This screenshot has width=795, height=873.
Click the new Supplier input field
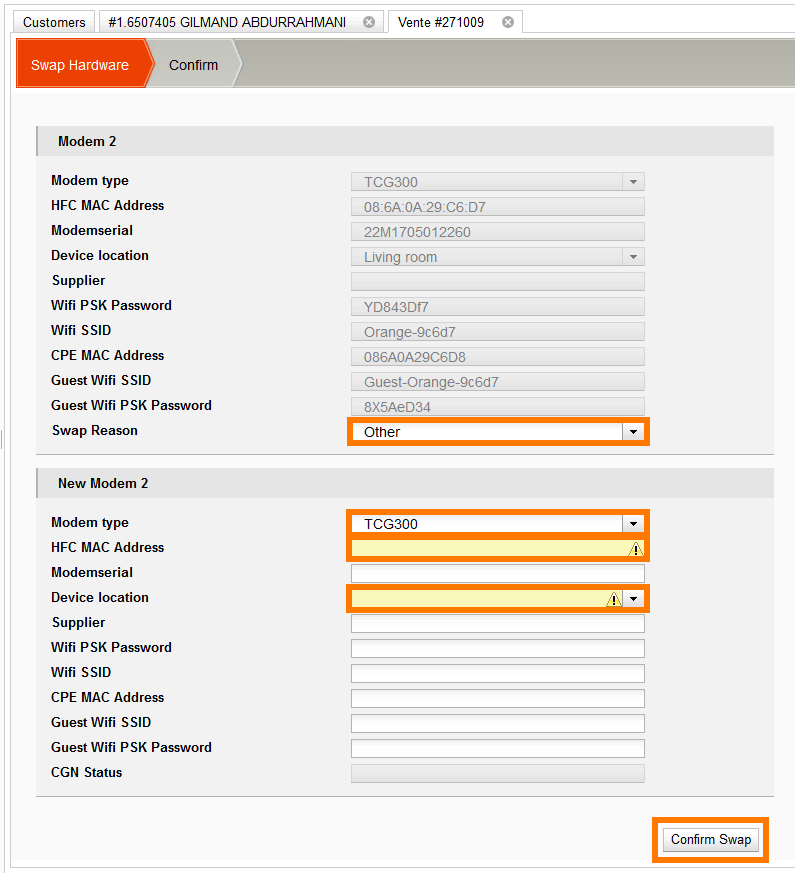coord(497,624)
